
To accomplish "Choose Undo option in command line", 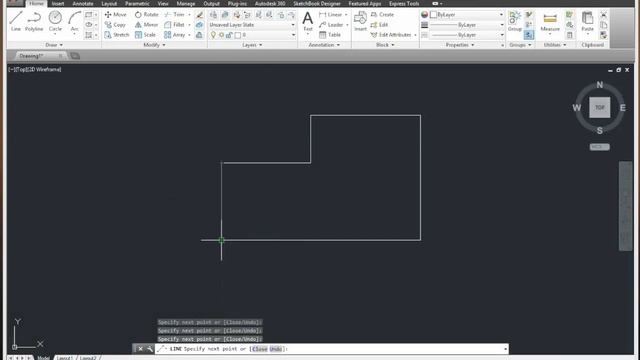I will point(276,349).
